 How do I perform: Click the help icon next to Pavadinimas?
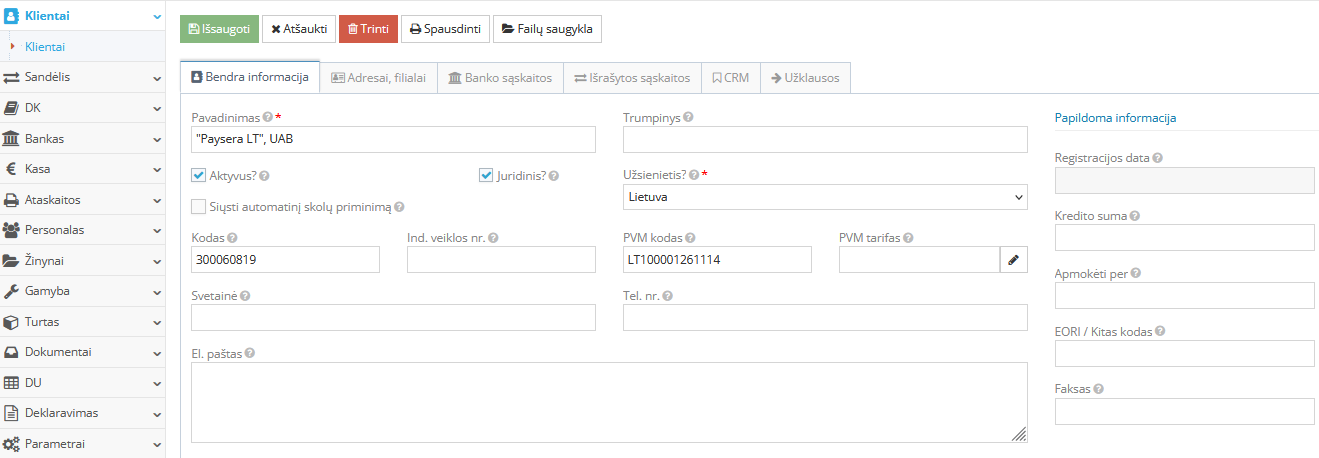pyautogui.click(x=267, y=117)
